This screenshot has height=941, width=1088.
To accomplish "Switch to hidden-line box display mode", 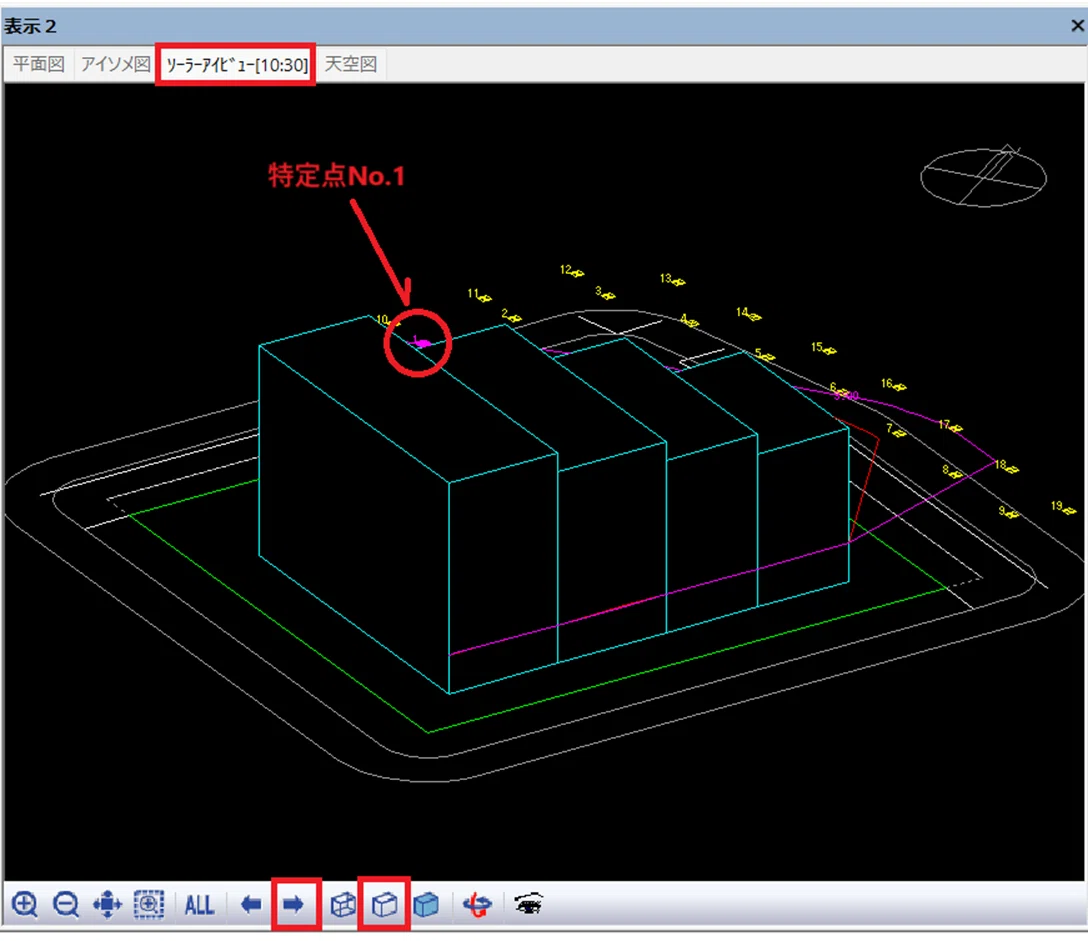I will [x=384, y=904].
